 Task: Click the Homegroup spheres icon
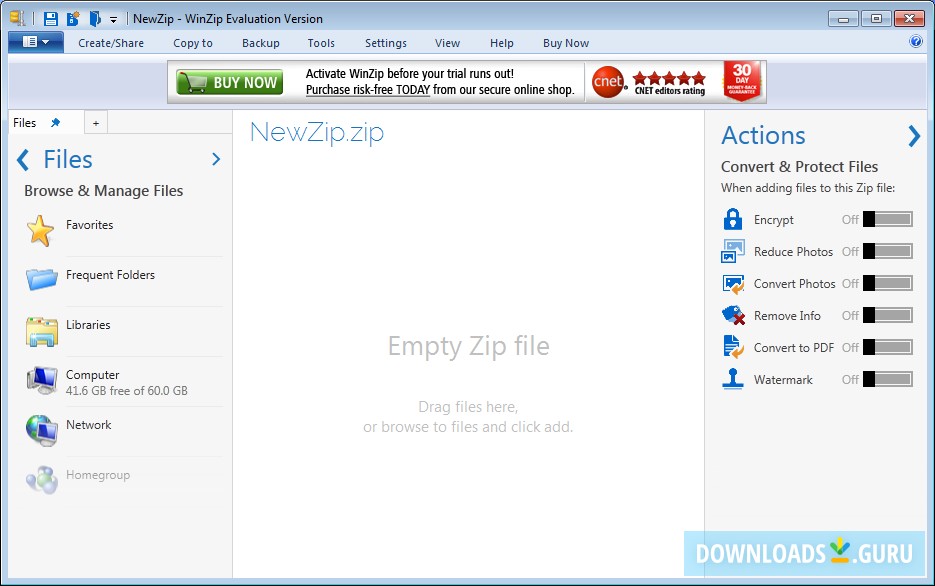(42, 479)
